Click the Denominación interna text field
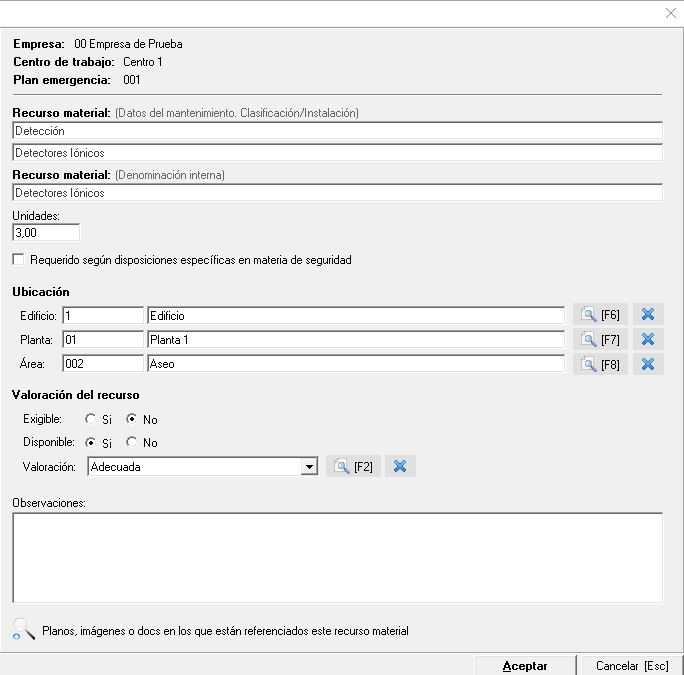The height and width of the screenshot is (675, 684). [337, 193]
